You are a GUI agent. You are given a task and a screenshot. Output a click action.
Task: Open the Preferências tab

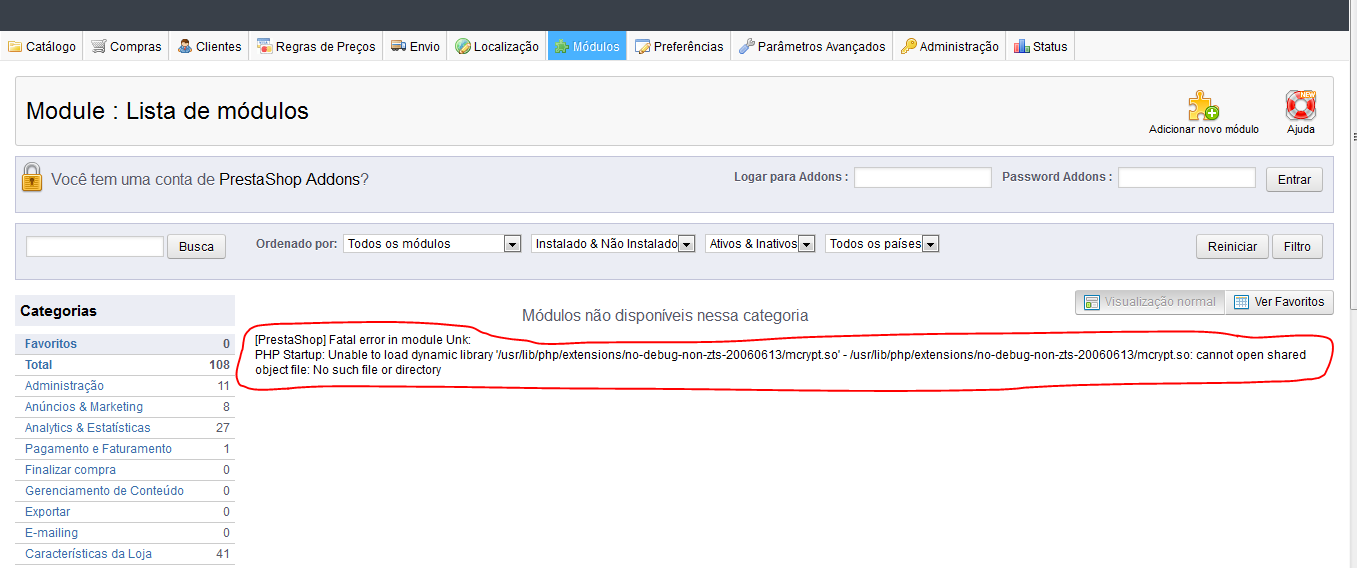point(679,46)
